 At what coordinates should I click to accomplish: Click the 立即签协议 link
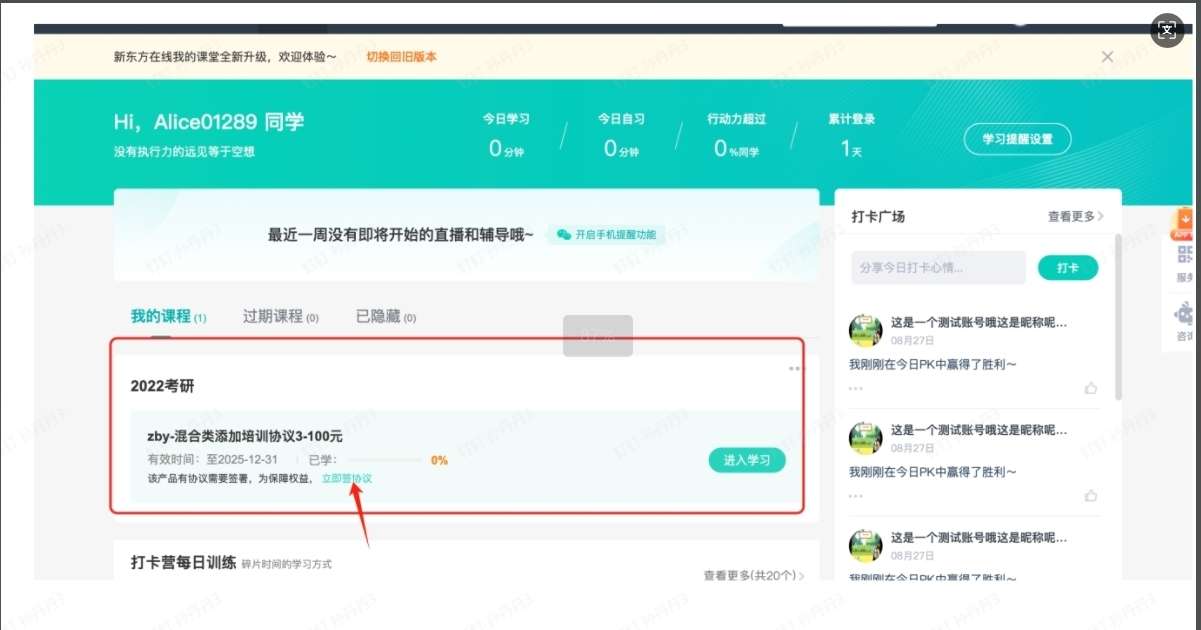pyautogui.click(x=346, y=479)
